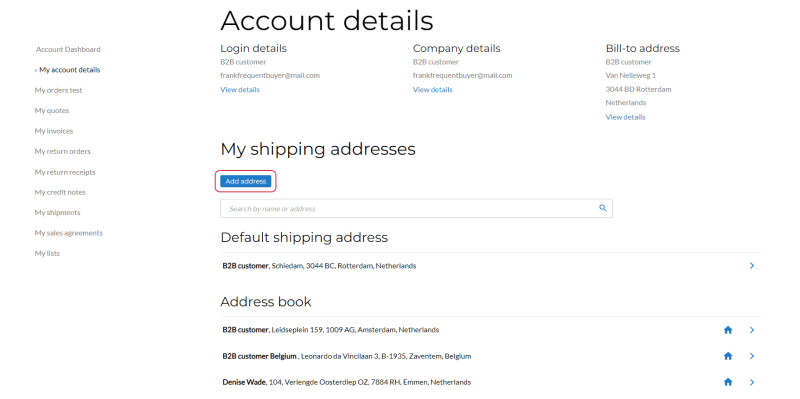
Task: Open My shipments in sidebar
Action: 57,213
